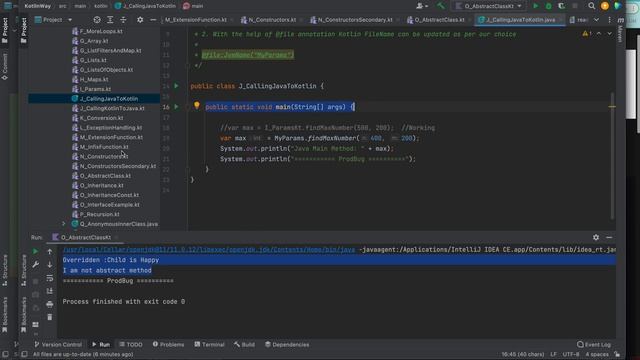This screenshot has height=360, width=640.
Task: Click Select Opened File target icon
Action: click(x=97, y=20)
